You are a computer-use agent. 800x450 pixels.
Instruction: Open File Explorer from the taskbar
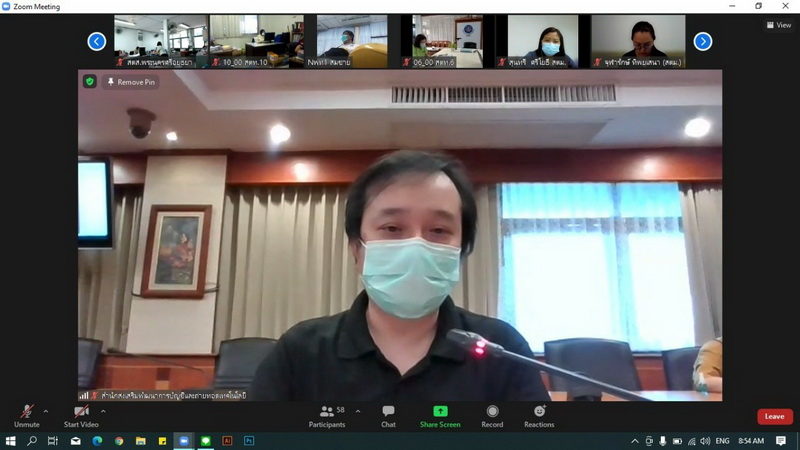[141, 441]
